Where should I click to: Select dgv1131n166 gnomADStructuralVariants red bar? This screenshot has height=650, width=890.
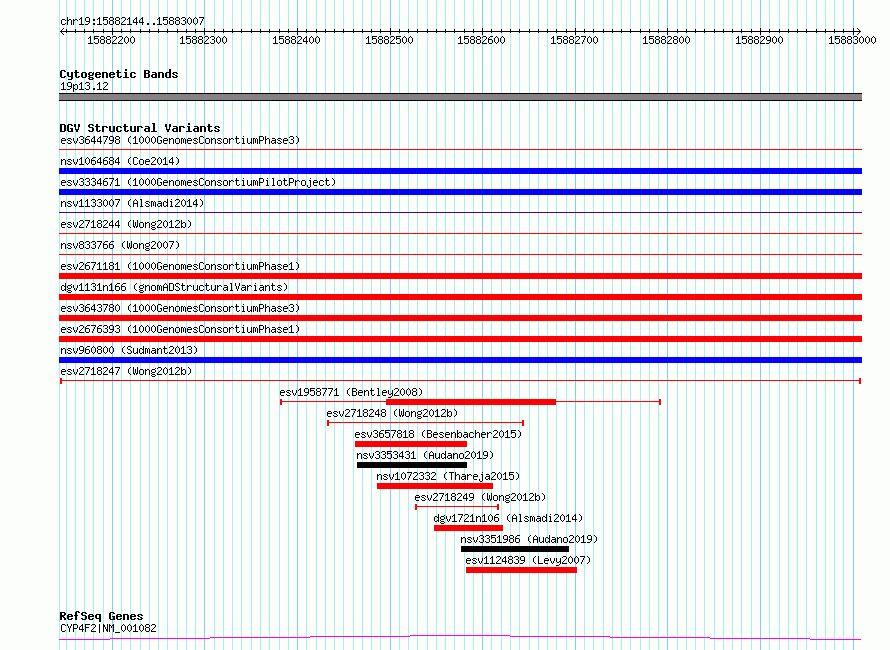[460, 297]
